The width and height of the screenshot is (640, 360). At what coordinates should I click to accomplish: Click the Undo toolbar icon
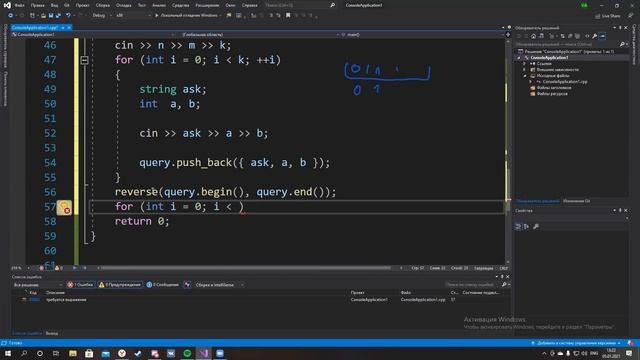(68, 16)
